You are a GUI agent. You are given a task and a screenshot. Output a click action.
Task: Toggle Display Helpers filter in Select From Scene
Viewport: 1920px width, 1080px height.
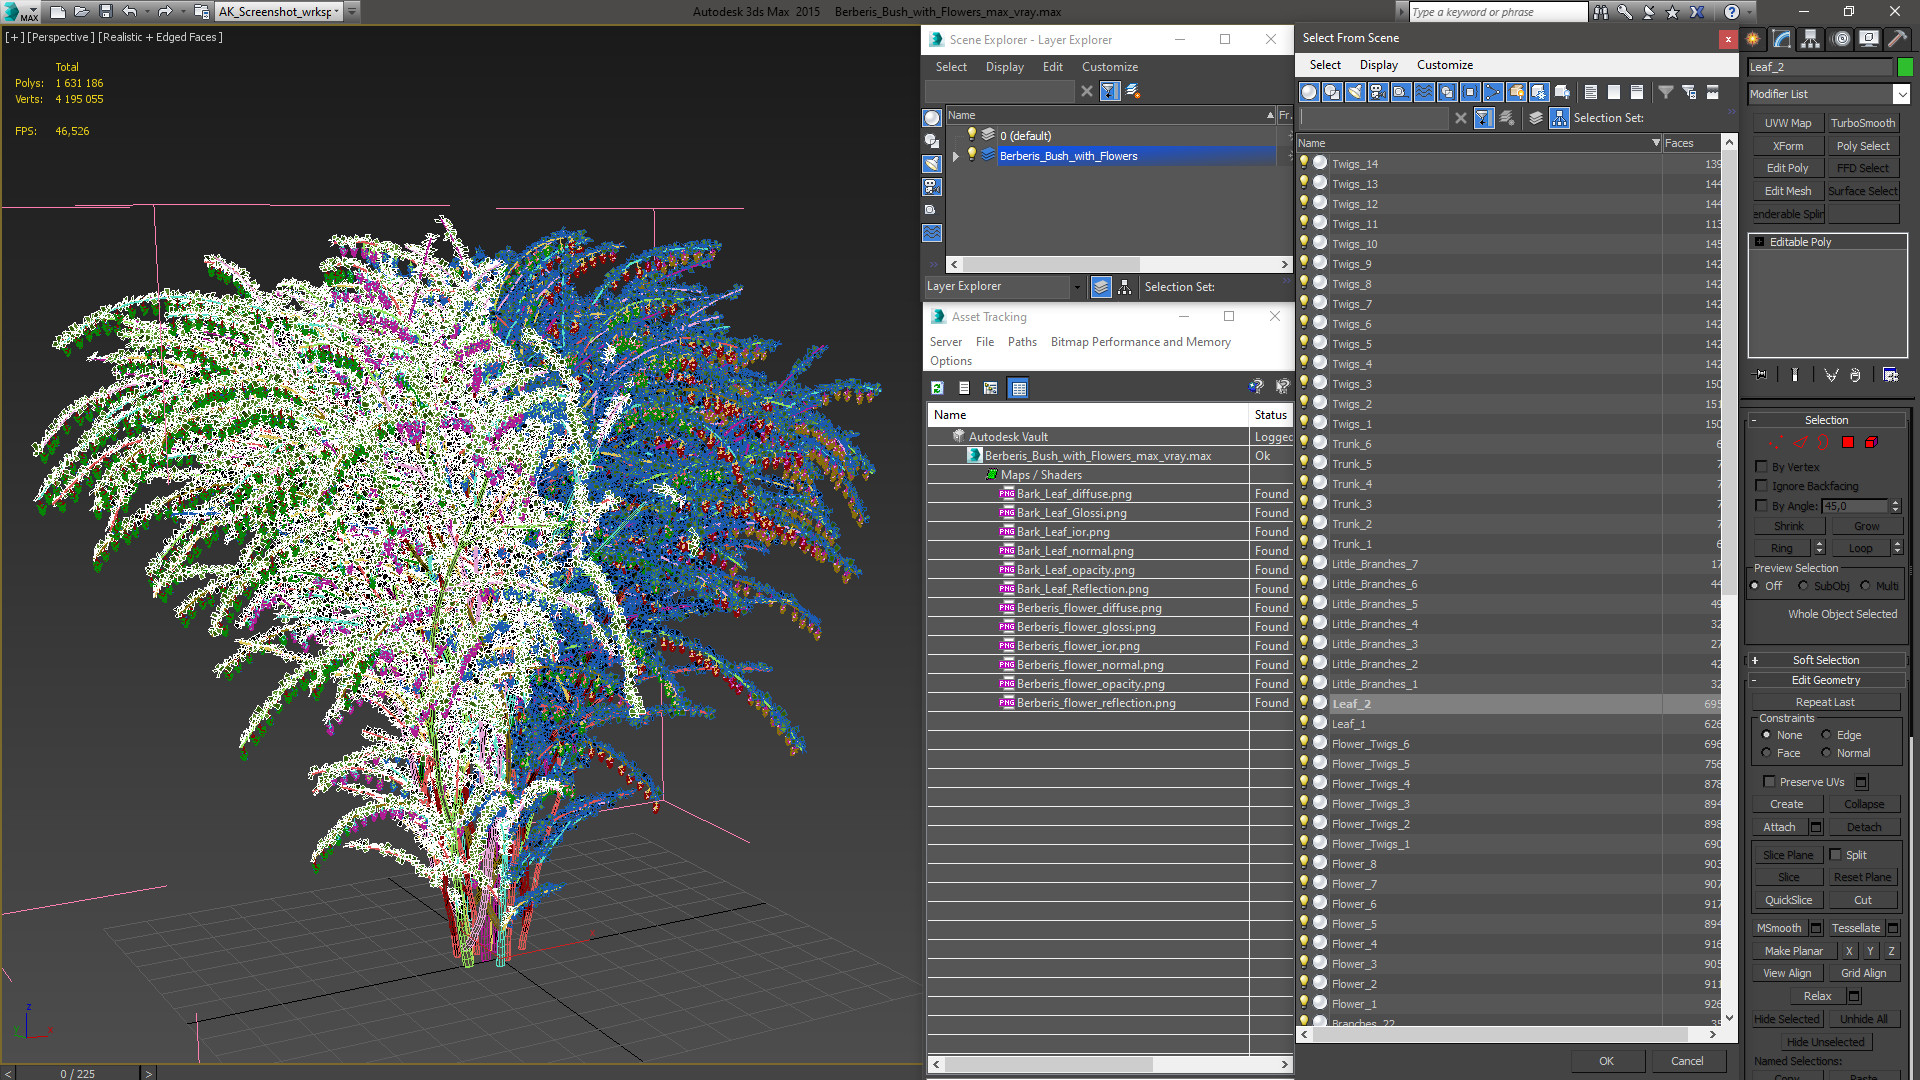tap(1401, 92)
